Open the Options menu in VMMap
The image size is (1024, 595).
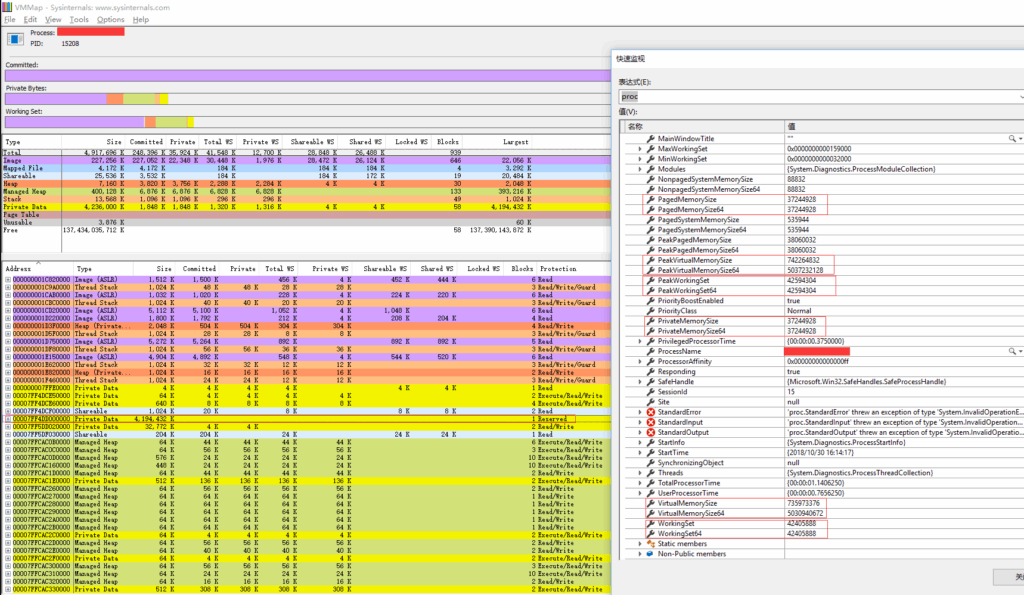click(x=110, y=20)
